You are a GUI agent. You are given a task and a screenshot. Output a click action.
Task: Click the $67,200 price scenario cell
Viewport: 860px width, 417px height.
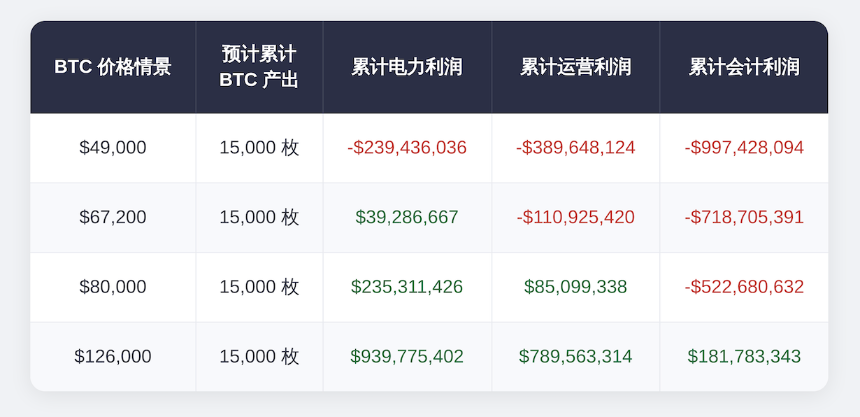(113, 217)
